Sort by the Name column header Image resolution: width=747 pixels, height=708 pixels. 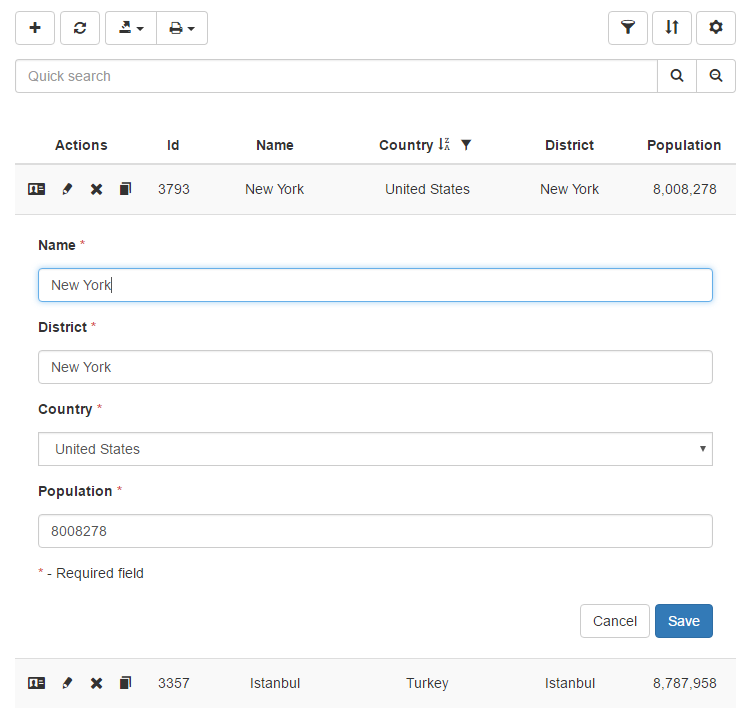(x=274, y=145)
